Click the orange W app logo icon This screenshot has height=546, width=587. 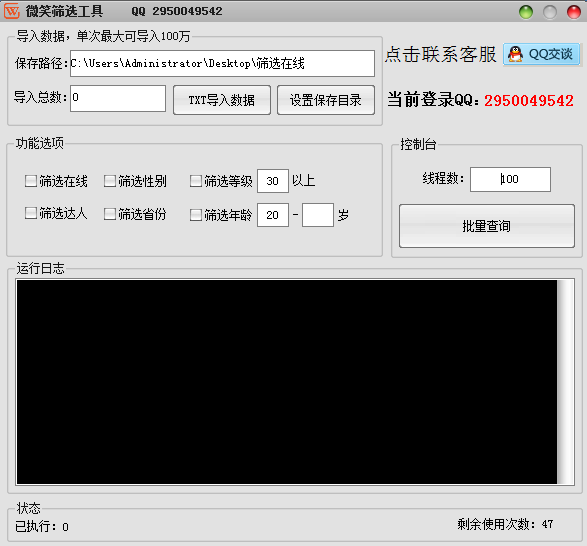12,11
